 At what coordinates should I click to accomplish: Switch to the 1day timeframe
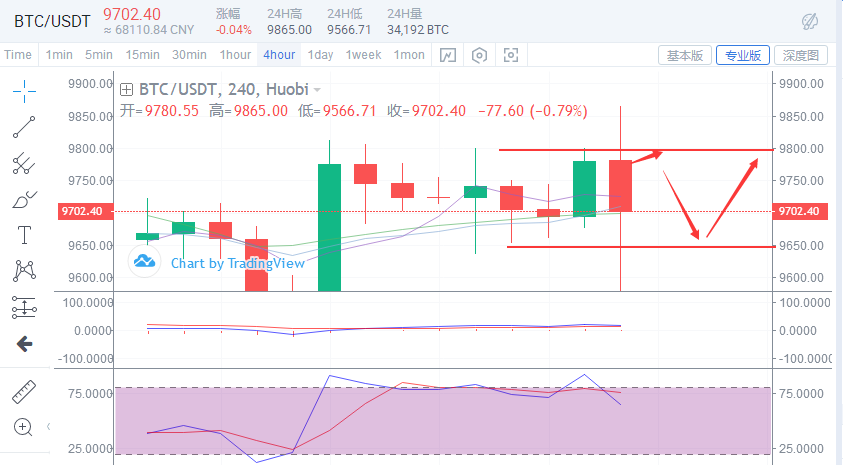pyautogui.click(x=320, y=55)
